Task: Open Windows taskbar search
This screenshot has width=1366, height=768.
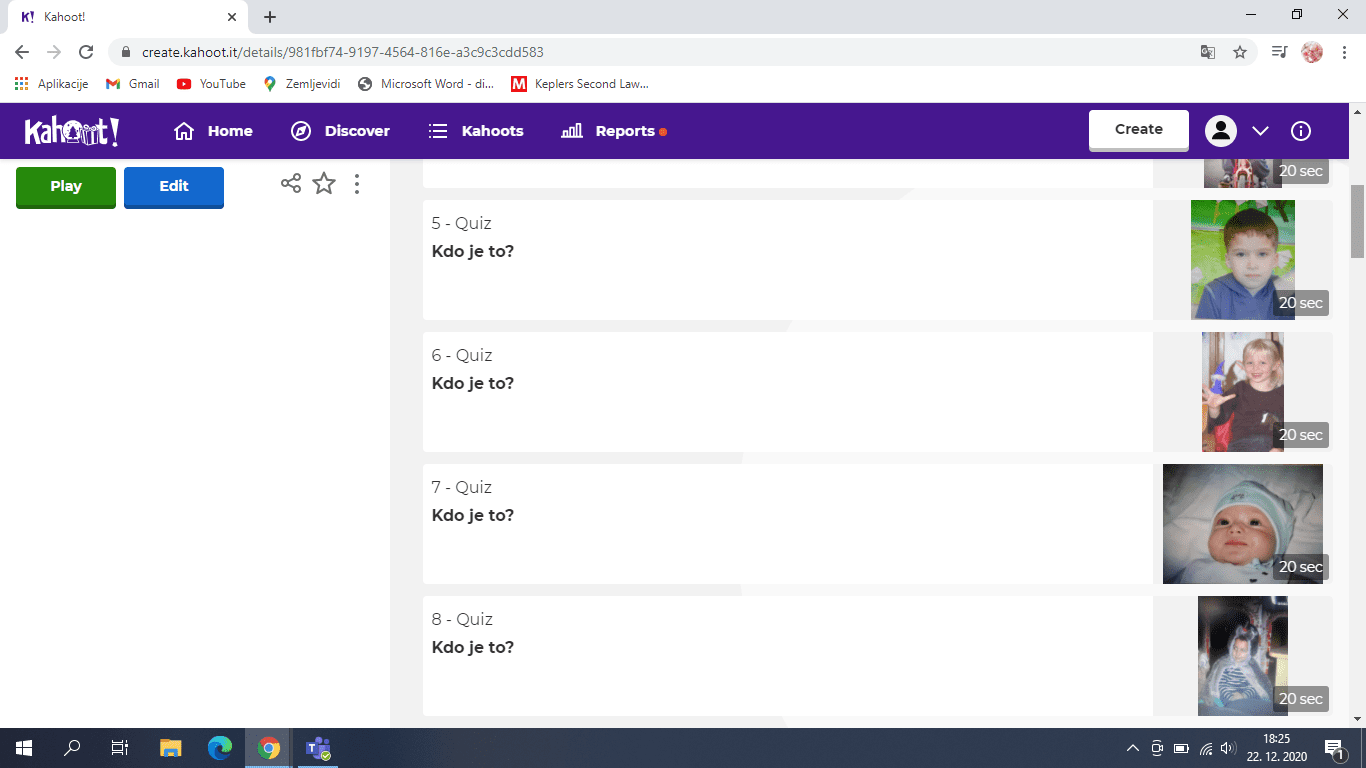Action: pyautogui.click(x=72, y=748)
